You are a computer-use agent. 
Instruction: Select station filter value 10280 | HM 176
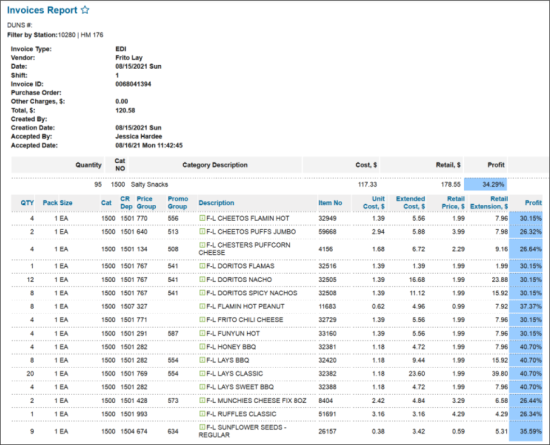click(81, 35)
